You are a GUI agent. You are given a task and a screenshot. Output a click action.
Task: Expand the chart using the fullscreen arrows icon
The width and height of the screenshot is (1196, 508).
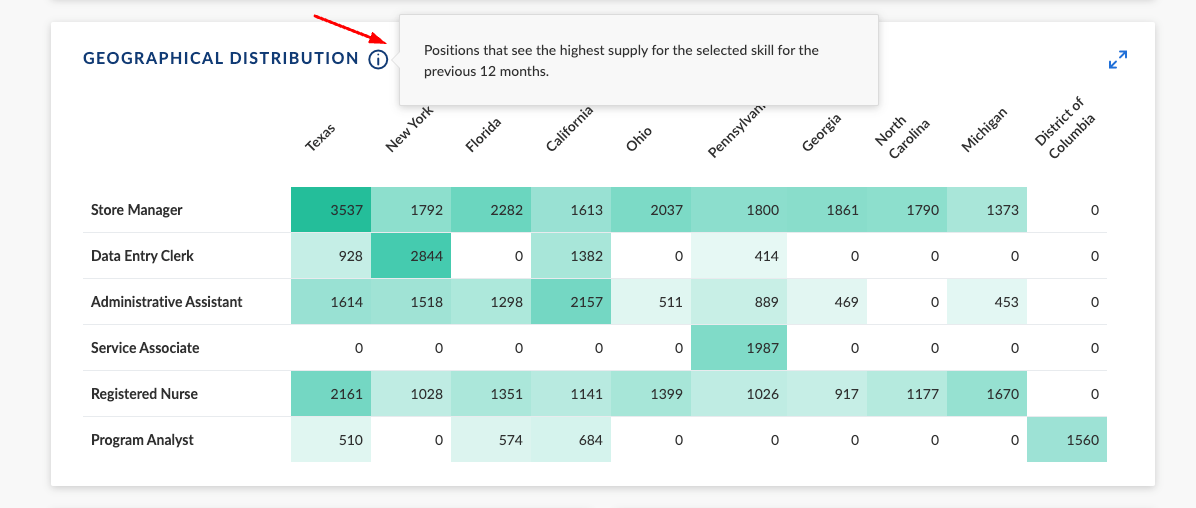click(1118, 60)
